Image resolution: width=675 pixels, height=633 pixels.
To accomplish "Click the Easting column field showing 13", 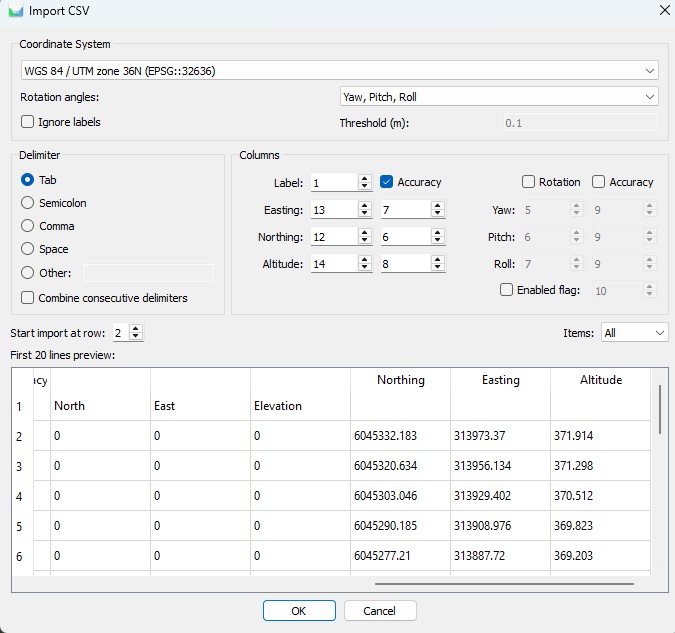I will [x=334, y=210].
